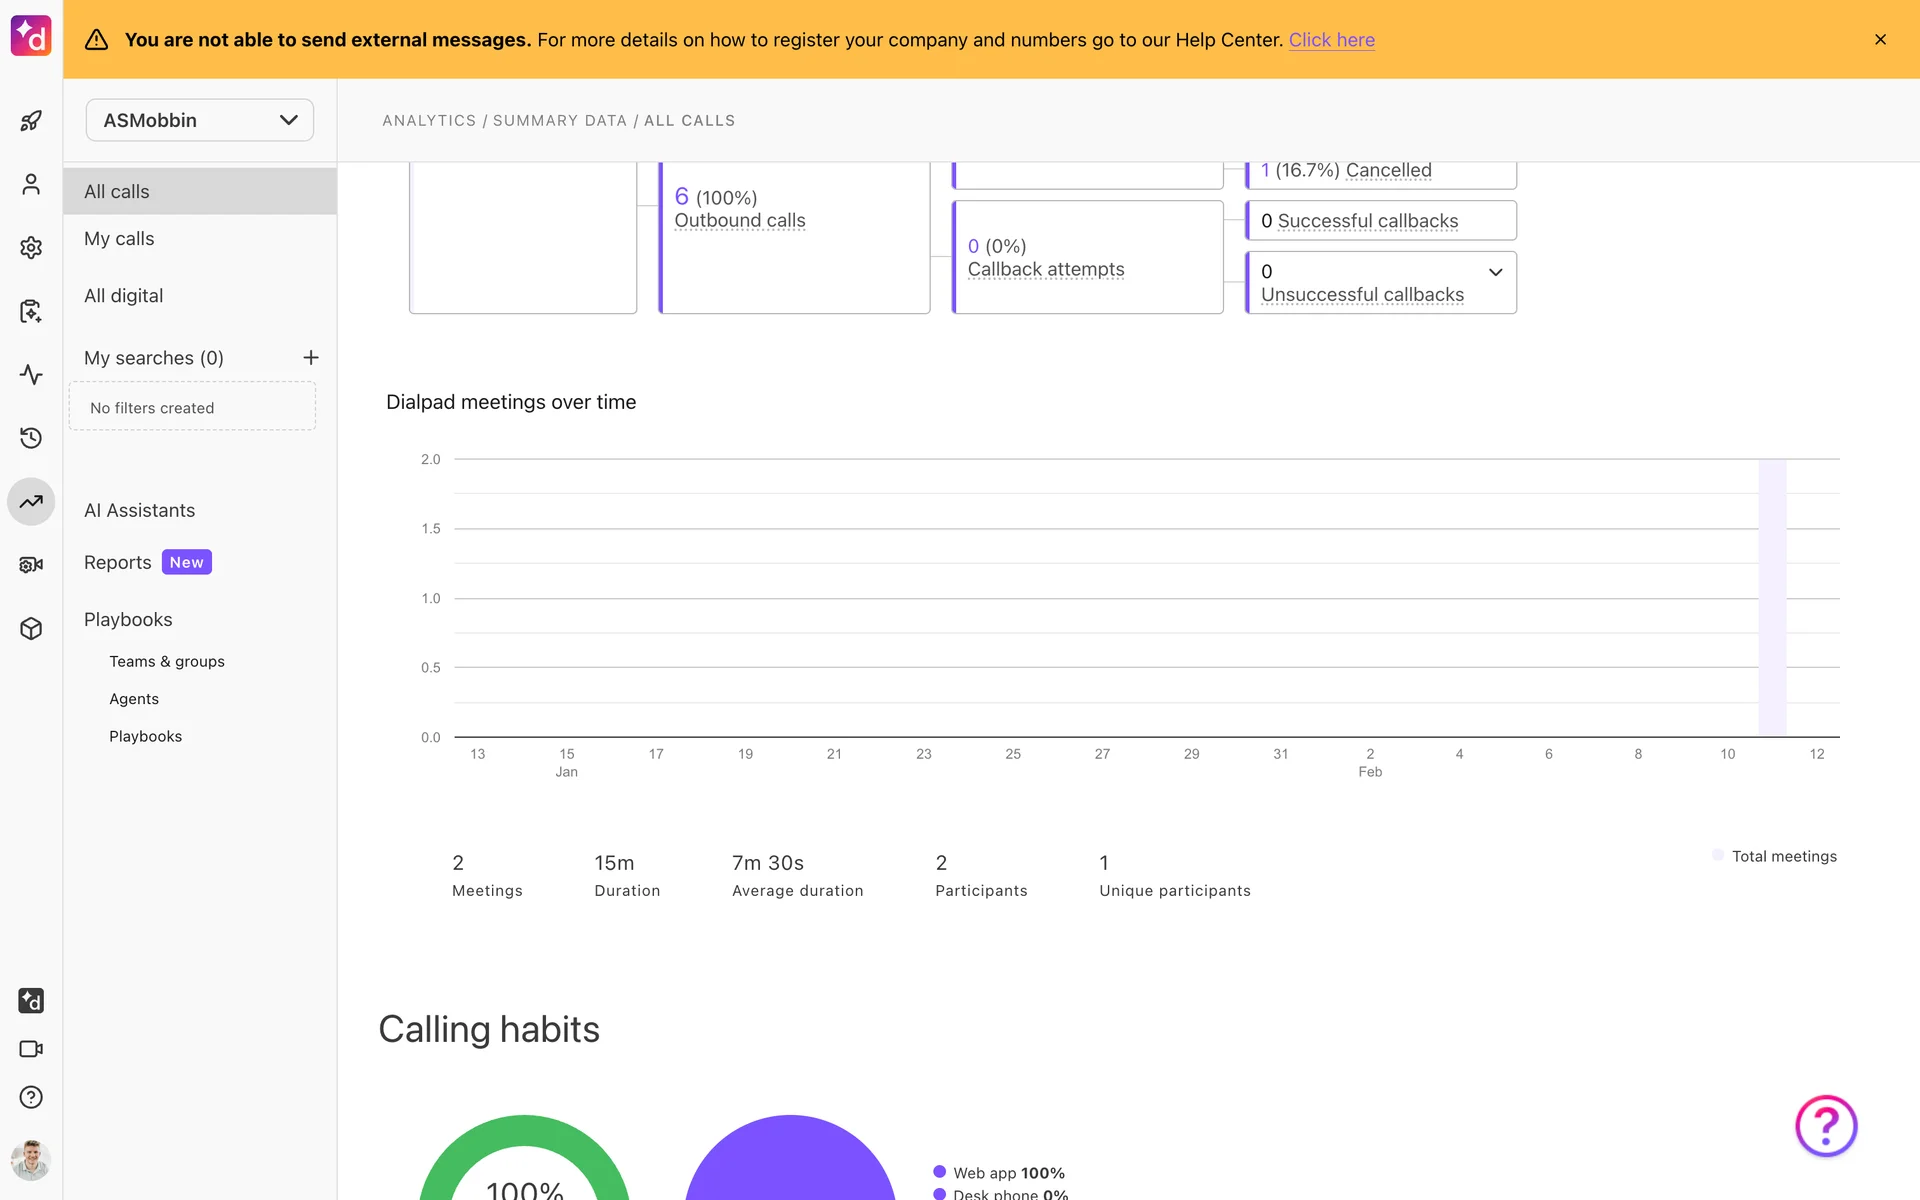Click the user profile avatar photo
The height and width of the screenshot is (1200, 1920).
[x=31, y=1160]
